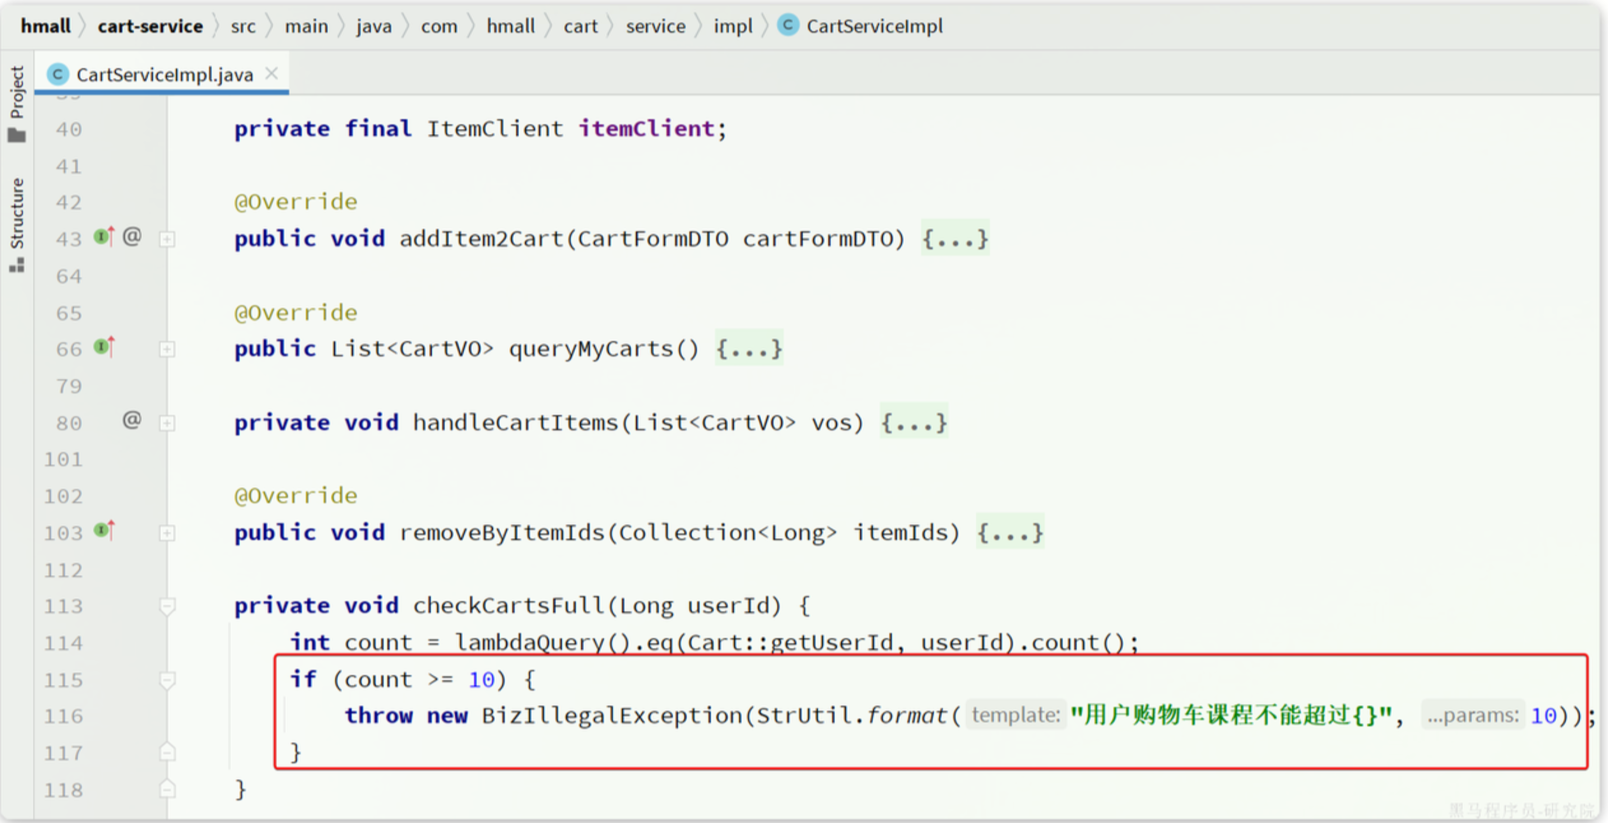Click the implements-method gutter icon beside removeByItemIds
The width and height of the screenshot is (1608, 823).
[104, 530]
